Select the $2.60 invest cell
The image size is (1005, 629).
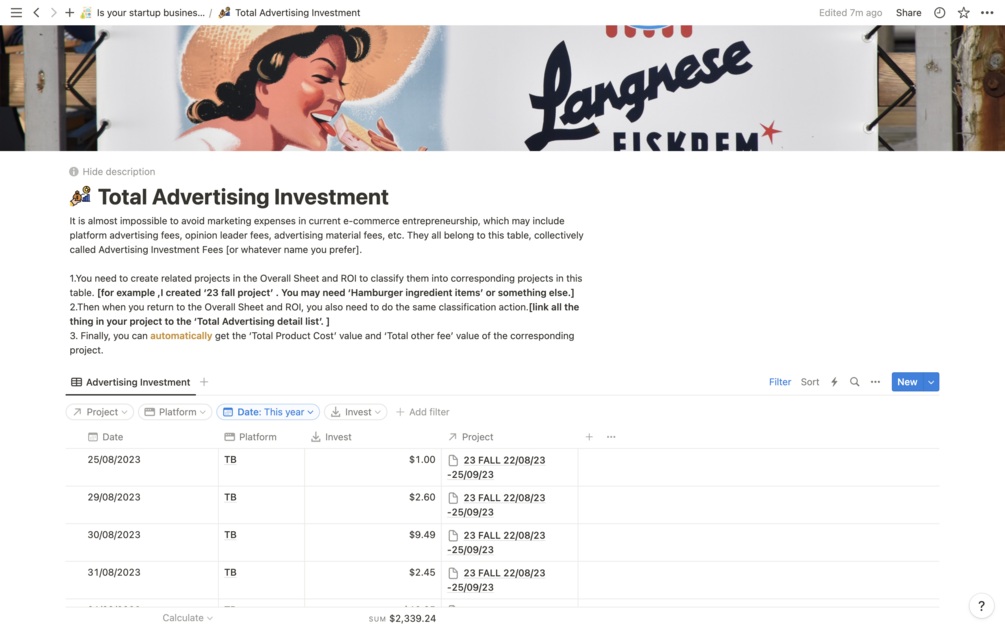373,505
